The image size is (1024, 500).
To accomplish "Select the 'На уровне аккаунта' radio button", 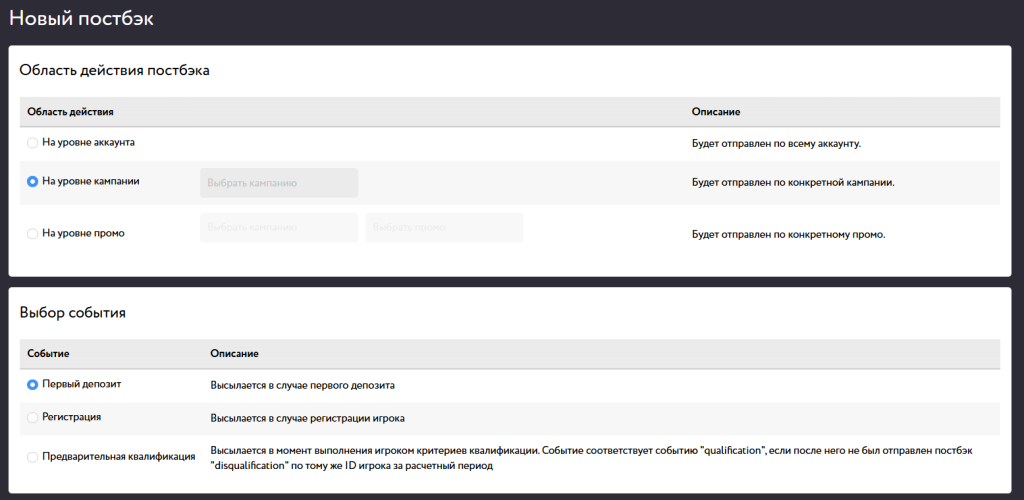I will tap(33, 143).
